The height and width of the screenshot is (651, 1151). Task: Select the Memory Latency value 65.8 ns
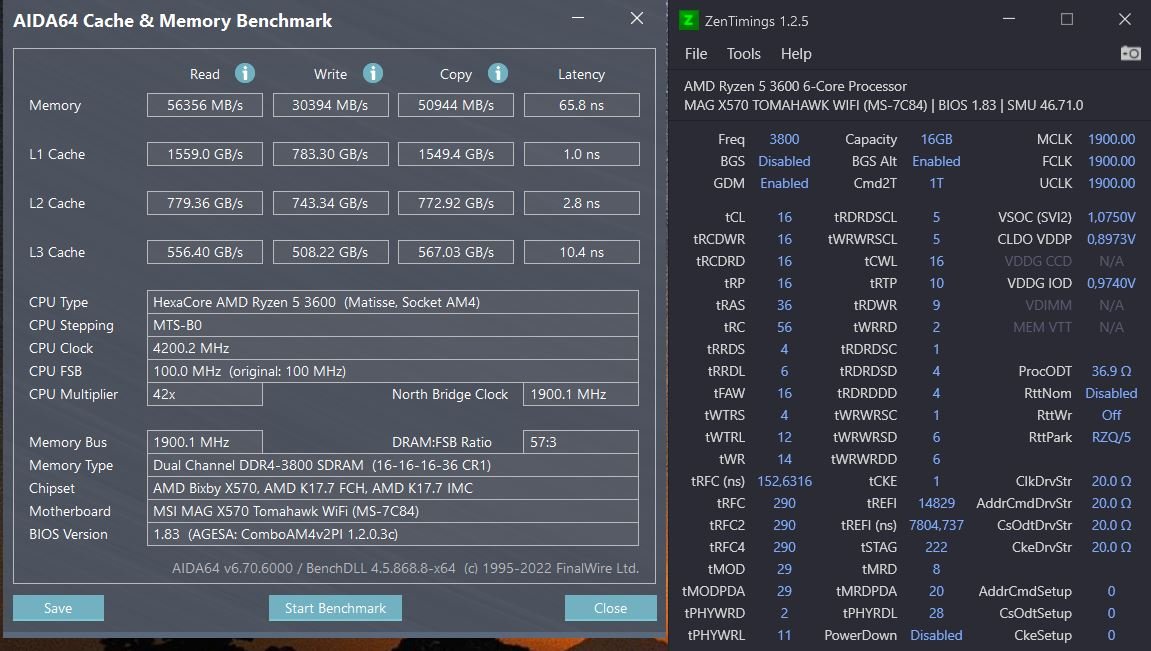click(x=581, y=105)
